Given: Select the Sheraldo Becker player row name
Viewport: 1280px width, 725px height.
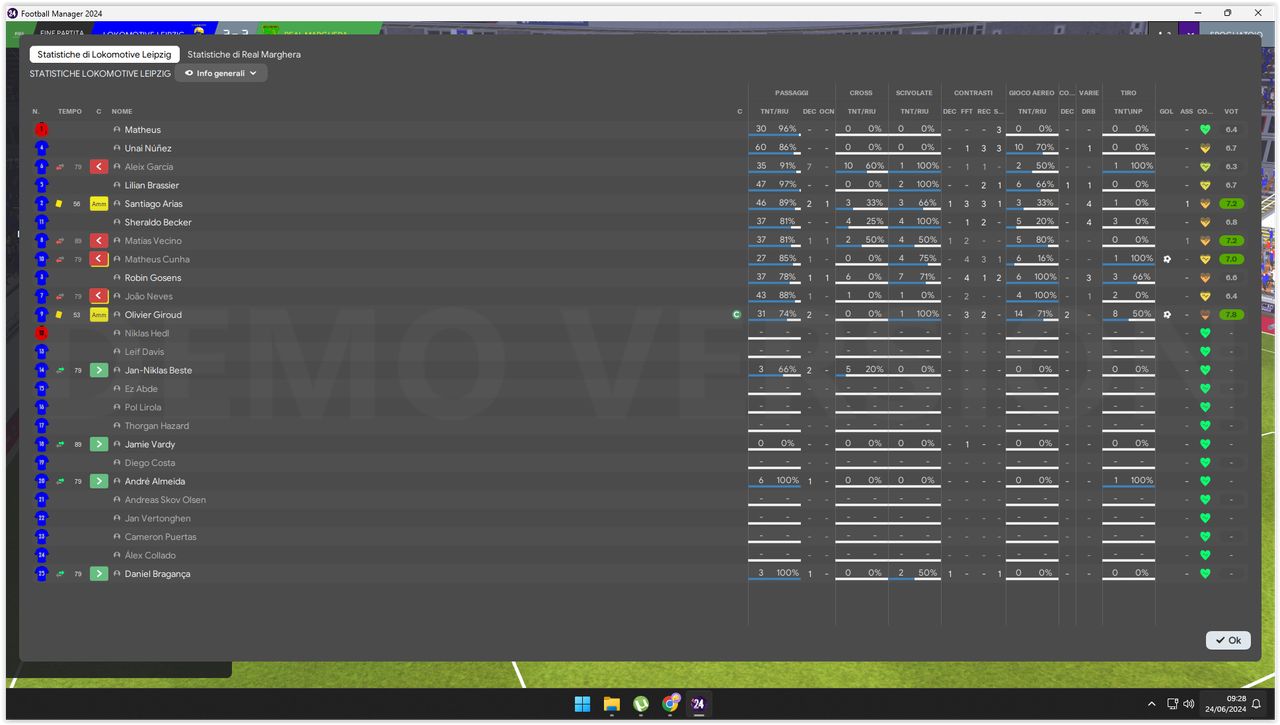Looking at the screenshot, I should tap(158, 222).
